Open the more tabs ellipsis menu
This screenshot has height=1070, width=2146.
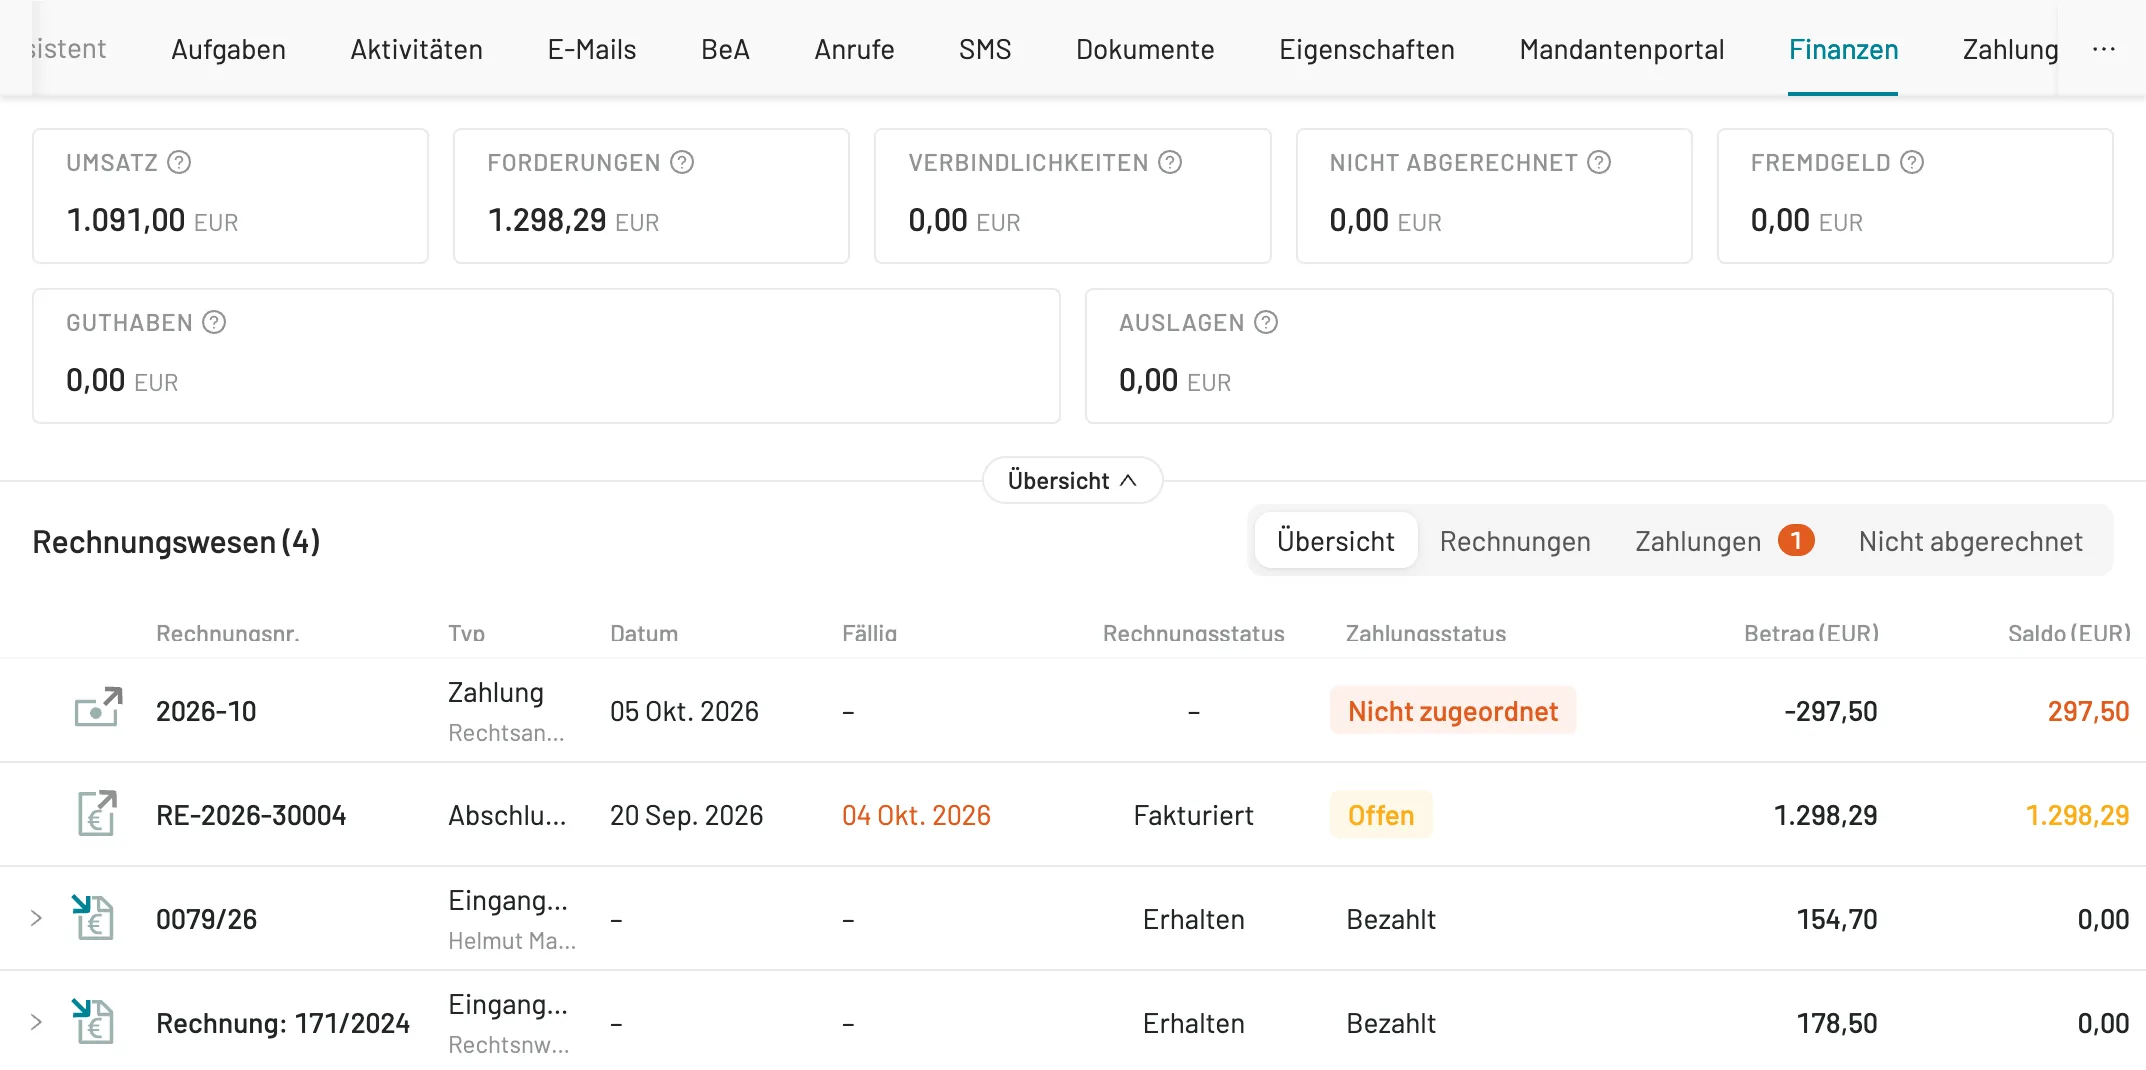click(2103, 49)
